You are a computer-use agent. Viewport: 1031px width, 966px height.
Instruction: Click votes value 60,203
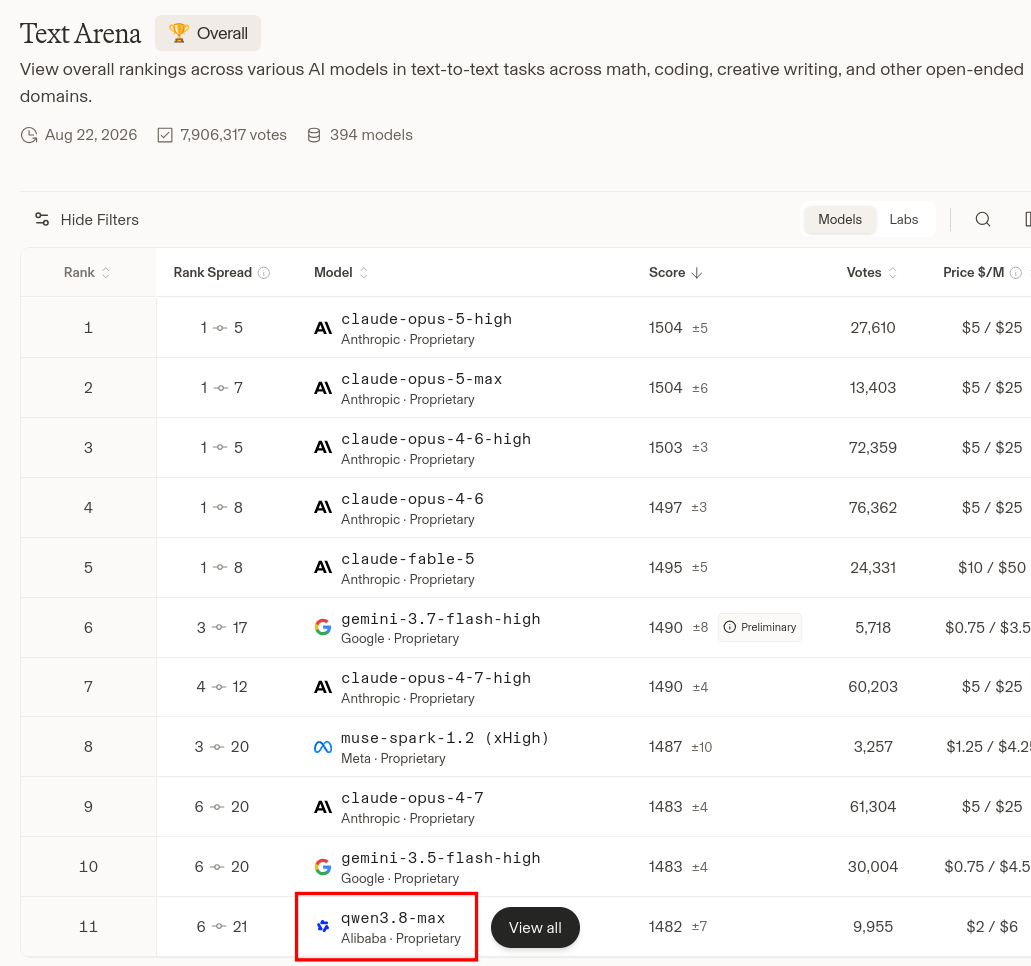click(x=873, y=687)
